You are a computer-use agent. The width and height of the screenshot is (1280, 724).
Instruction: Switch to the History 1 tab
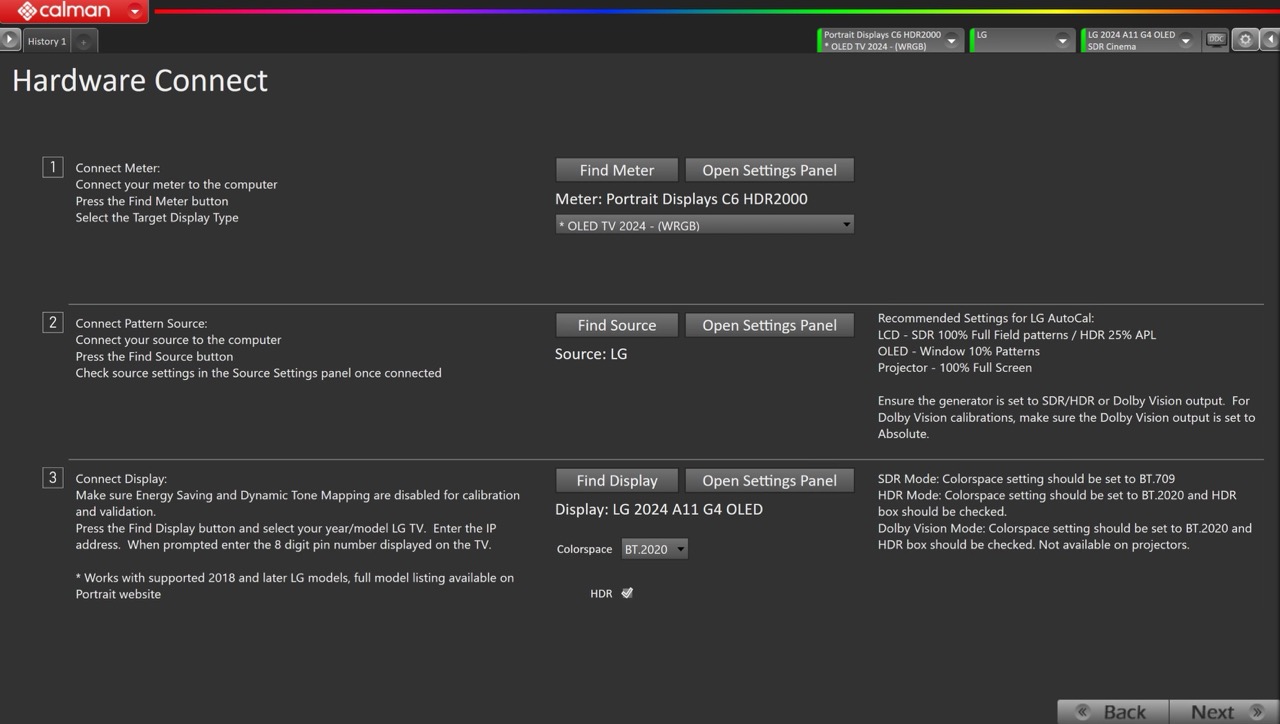coord(46,41)
